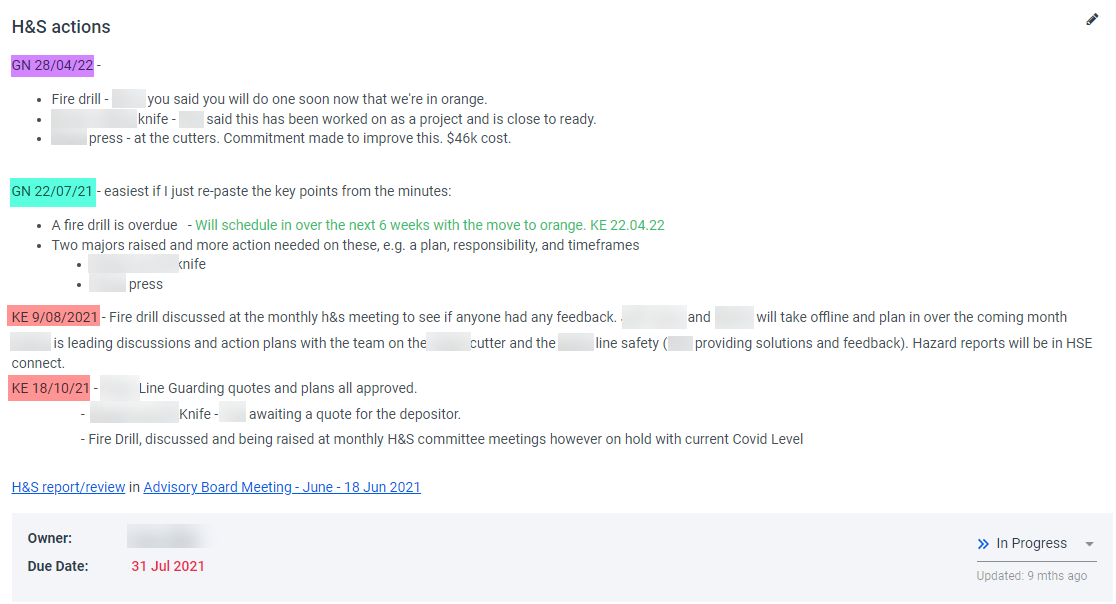Expand the status dropdown arrow
This screenshot has width=1116, height=604.
pos(1089,544)
